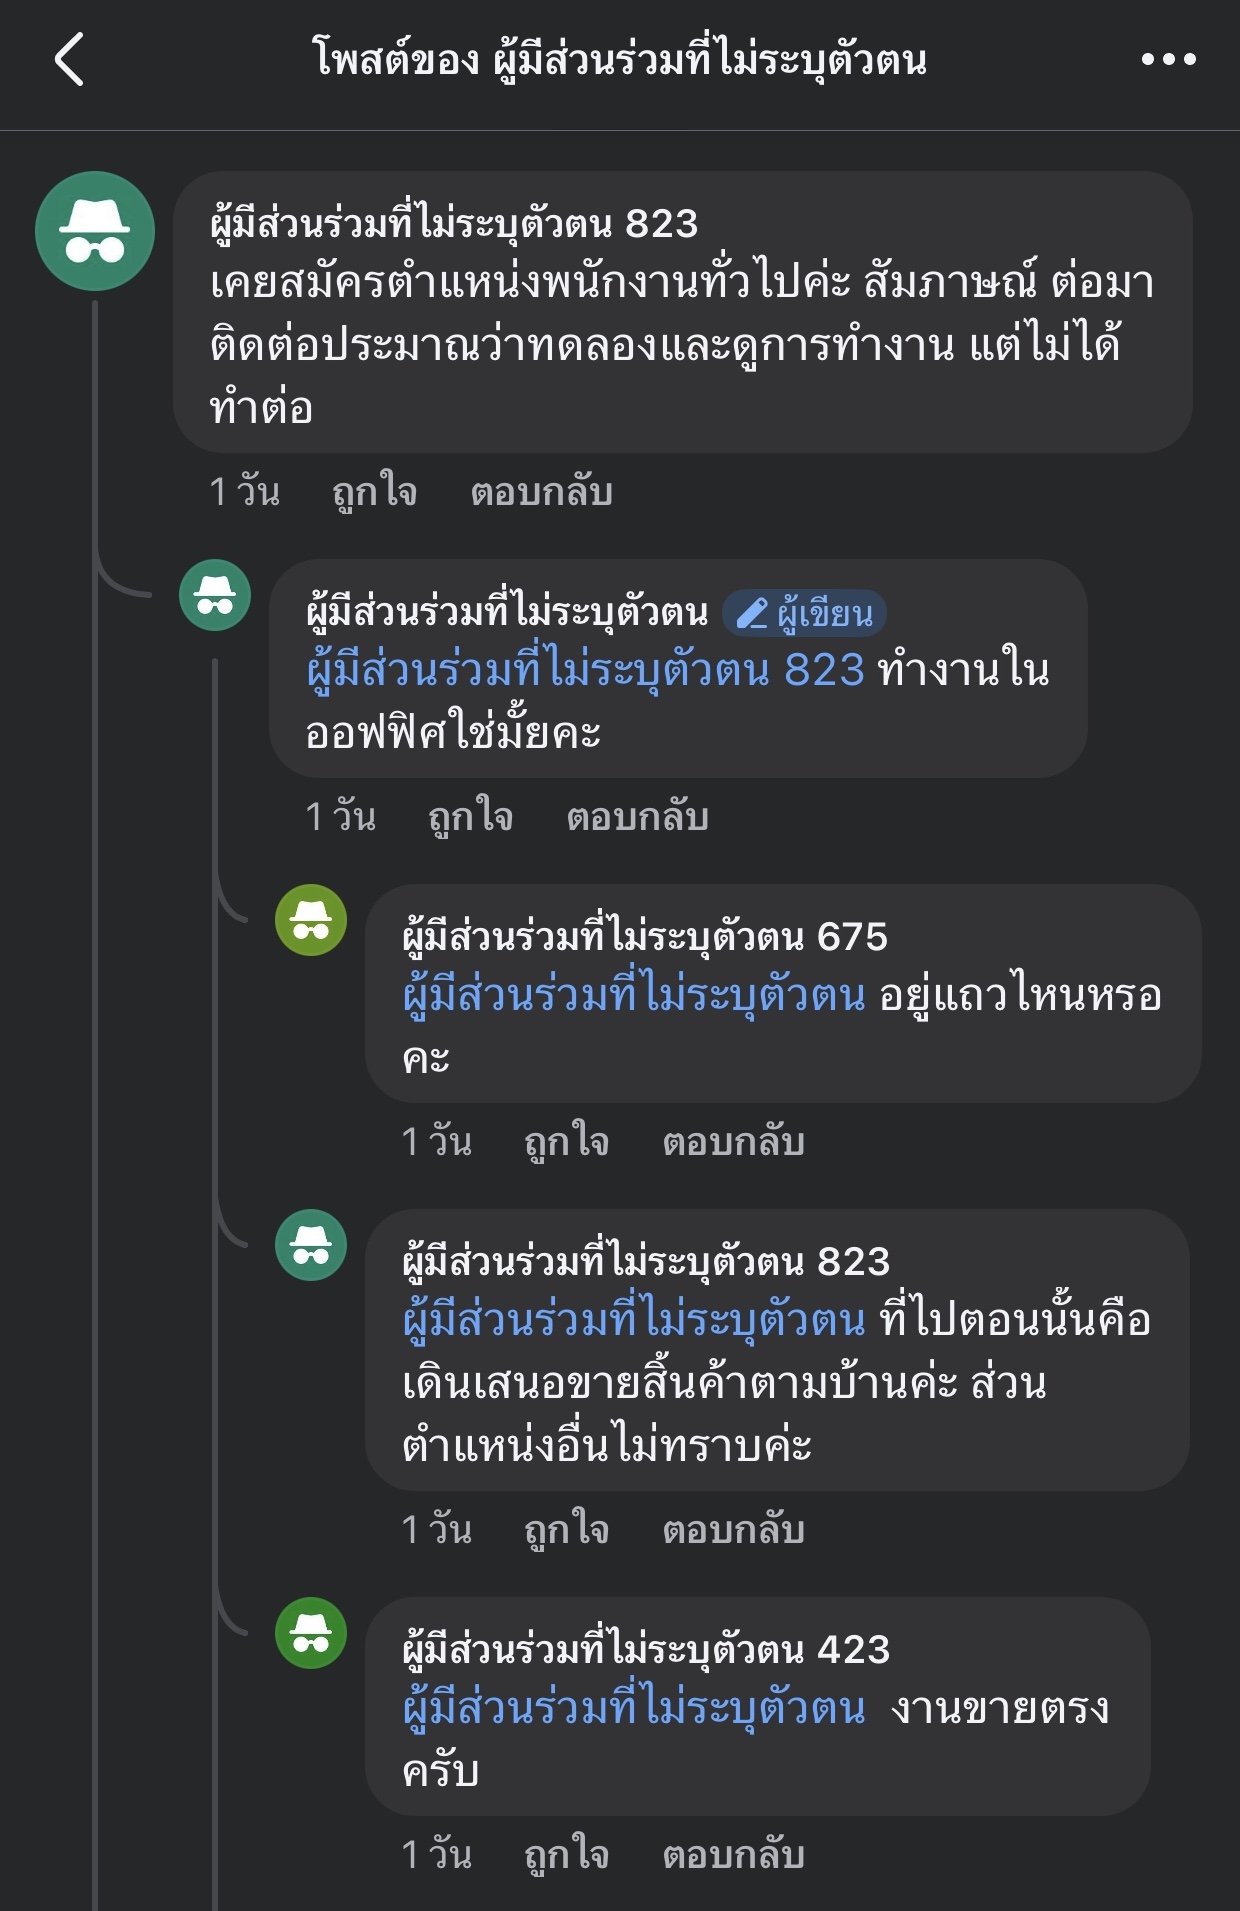Screen dimensions: 1240x1911
Task: Like participant 423's direct sales comment
Action: coord(567,1855)
